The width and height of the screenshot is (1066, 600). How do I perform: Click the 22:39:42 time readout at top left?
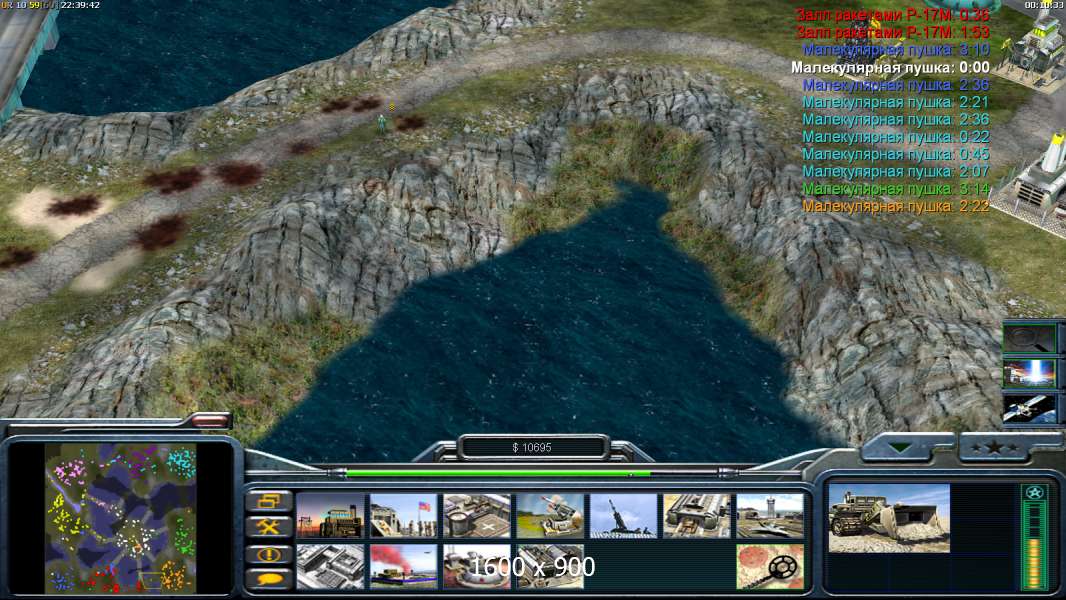80,5
